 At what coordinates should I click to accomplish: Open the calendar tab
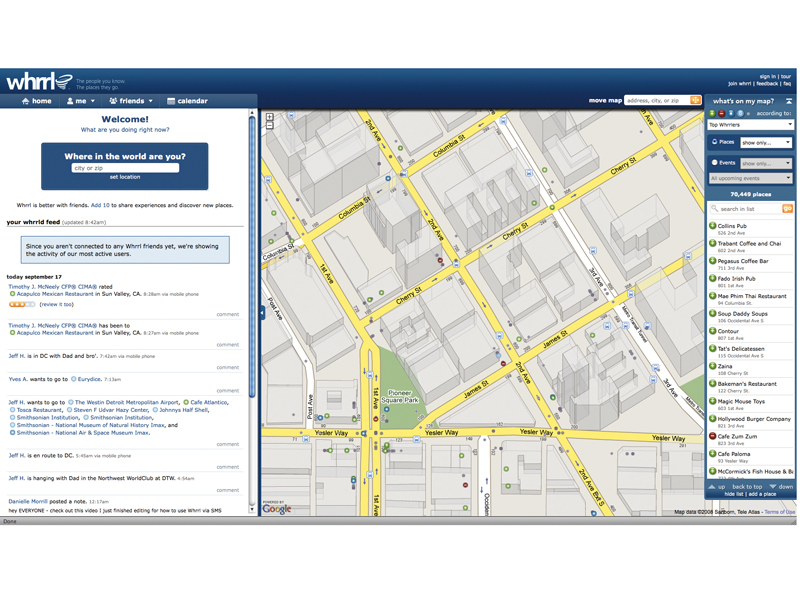click(x=187, y=101)
